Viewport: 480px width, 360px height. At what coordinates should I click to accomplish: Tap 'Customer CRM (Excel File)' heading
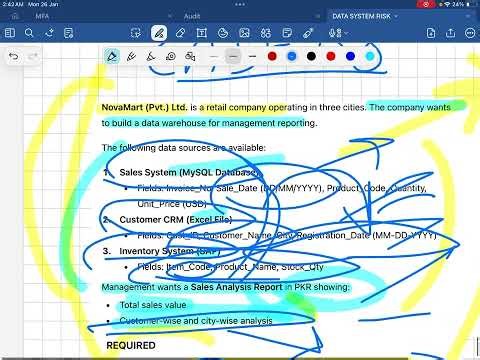(x=176, y=220)
